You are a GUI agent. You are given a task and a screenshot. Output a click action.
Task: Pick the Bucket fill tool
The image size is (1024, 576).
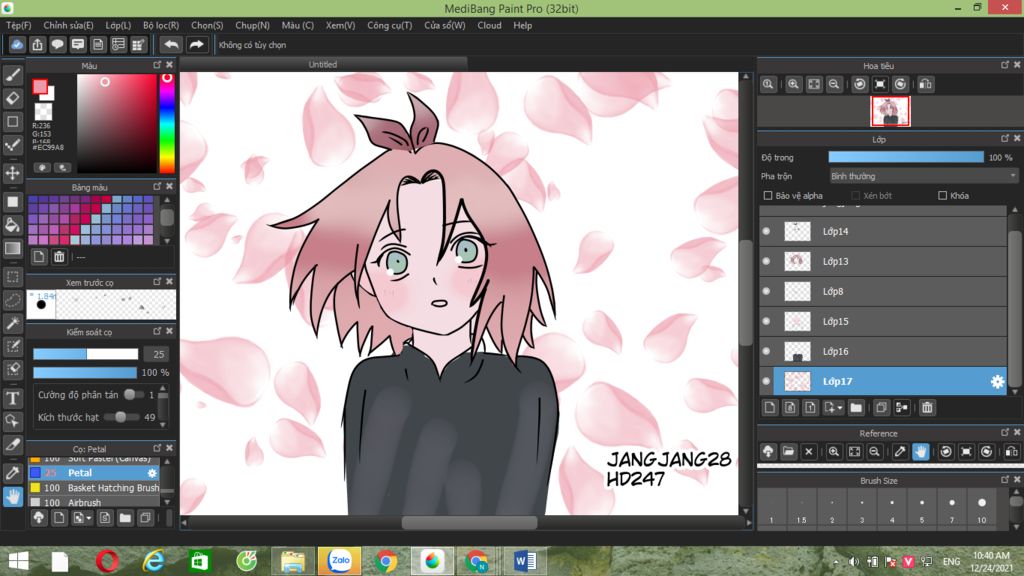pyautogui.click(x=12, y=225)
